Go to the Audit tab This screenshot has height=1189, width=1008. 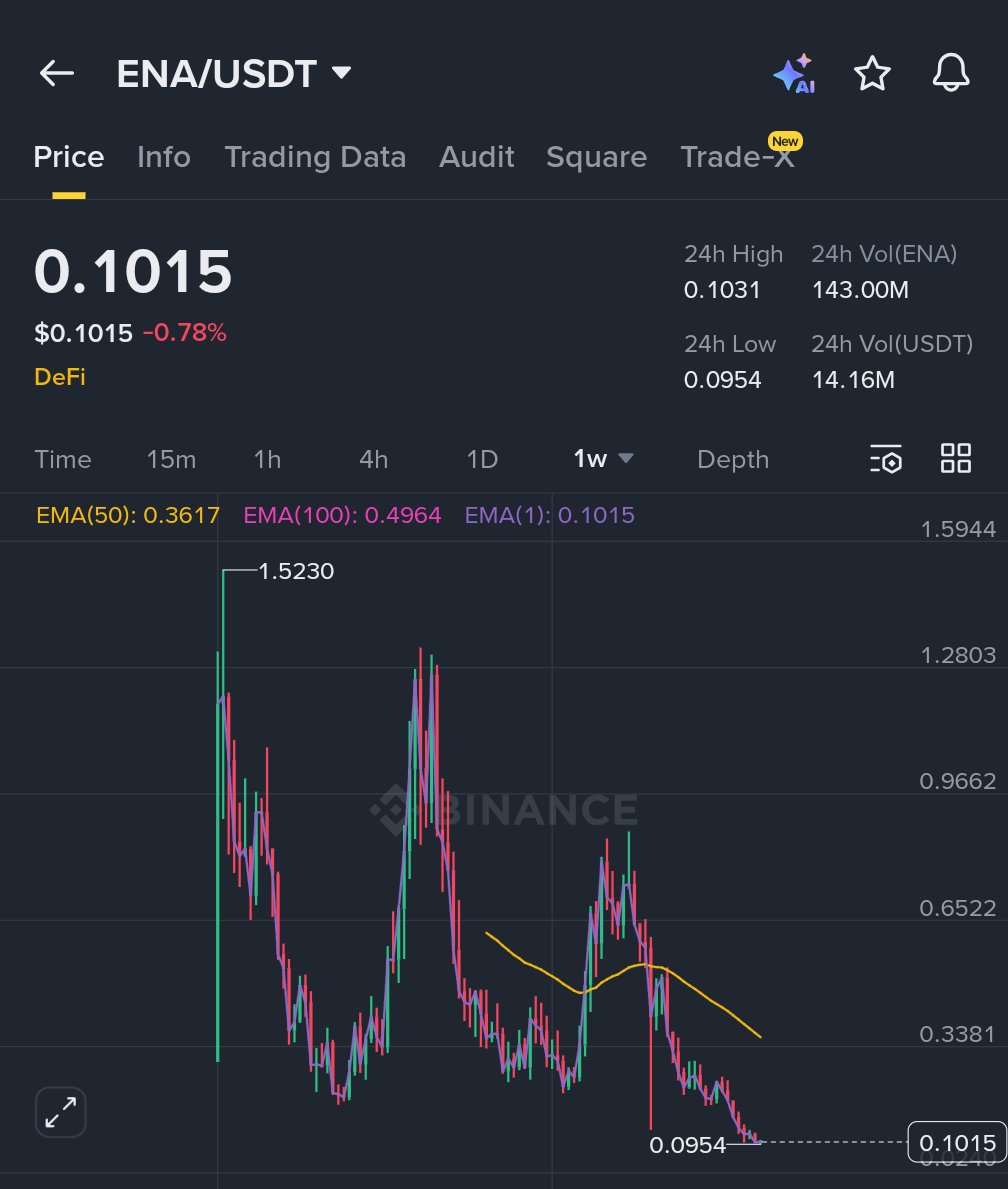(476, 157)
